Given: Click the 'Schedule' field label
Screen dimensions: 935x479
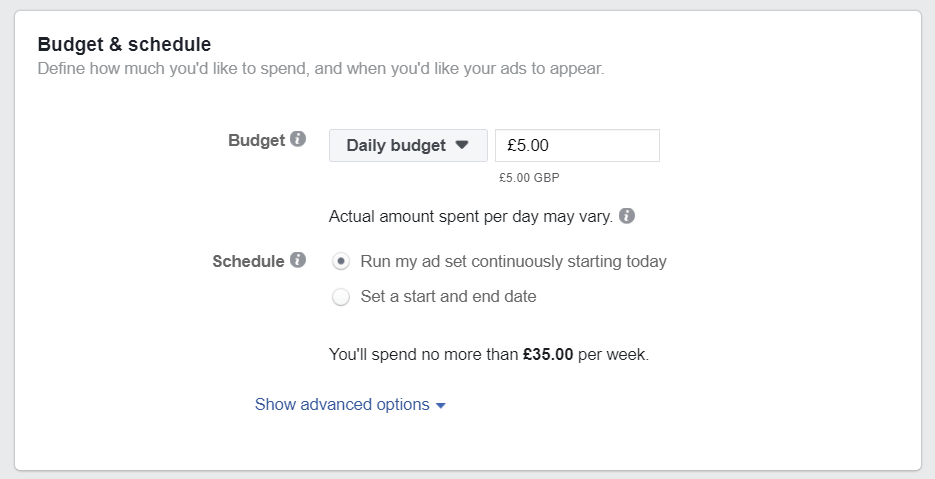Looking at the screenshot, I should (x=248, y=261).
